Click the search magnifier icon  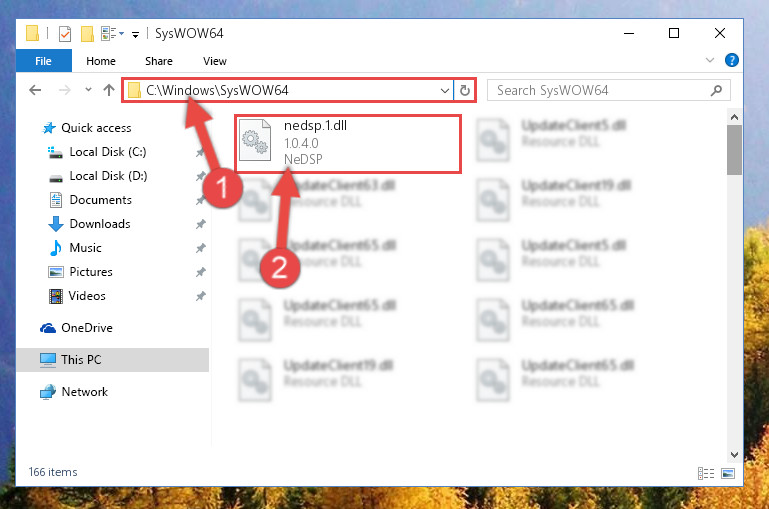coord(717,90)
